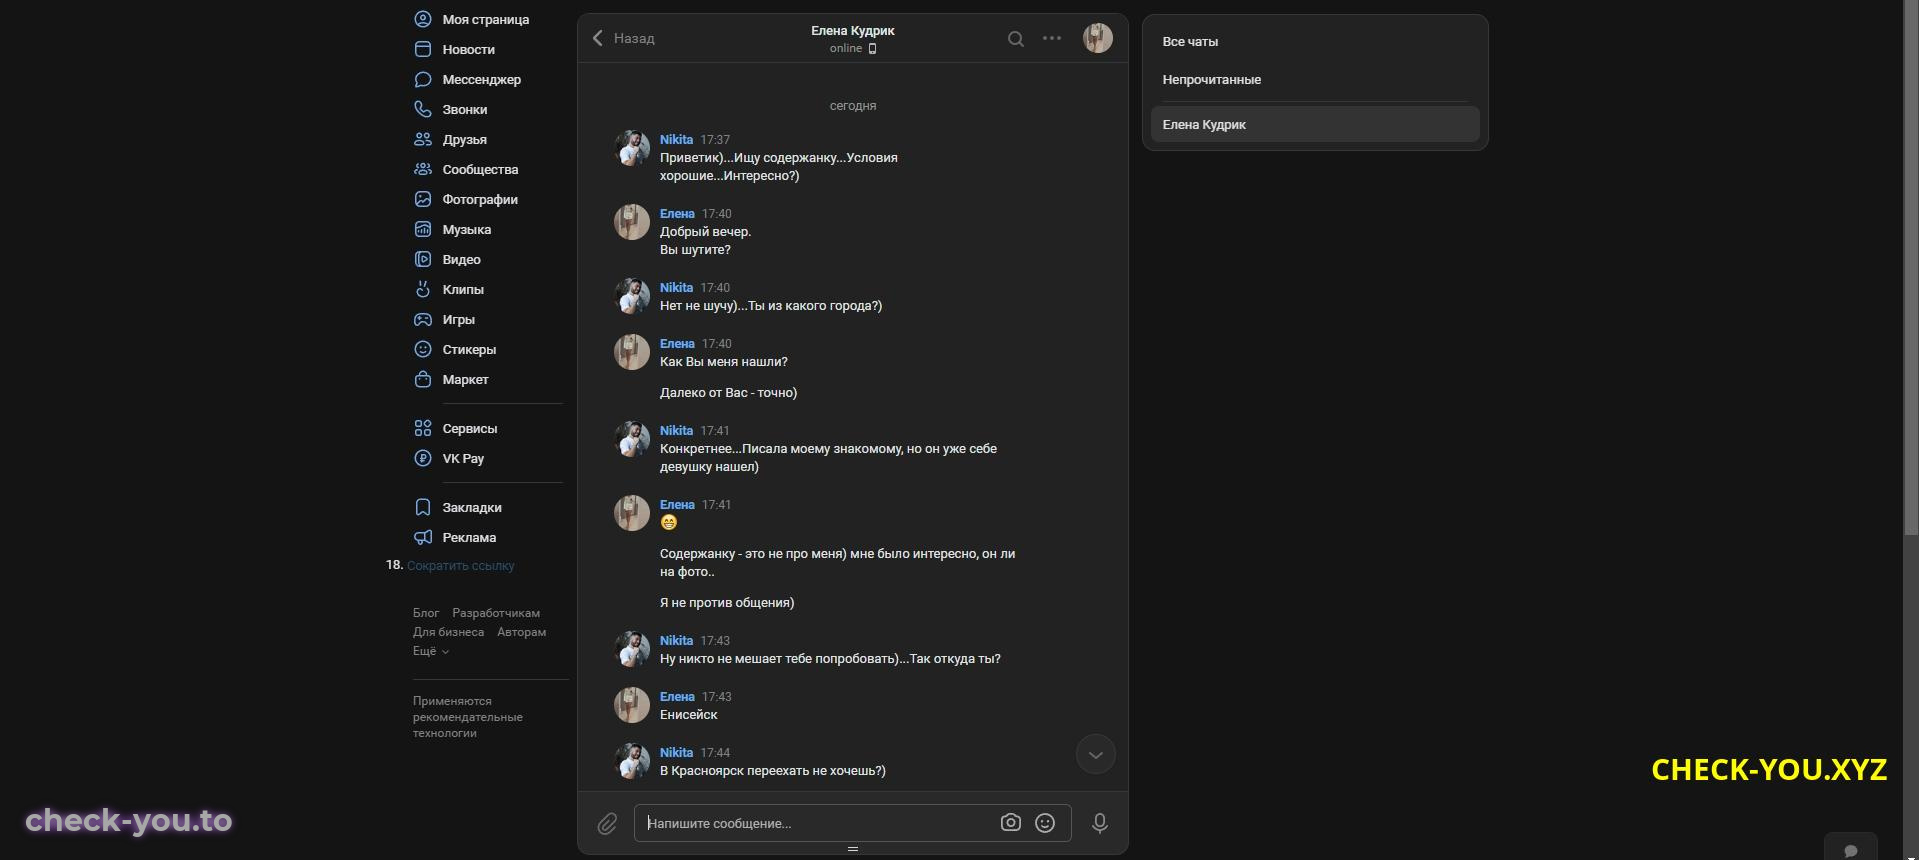Expand the Ещё footer dropdown
Screen dimensions: 1919x860
[431, 651]
